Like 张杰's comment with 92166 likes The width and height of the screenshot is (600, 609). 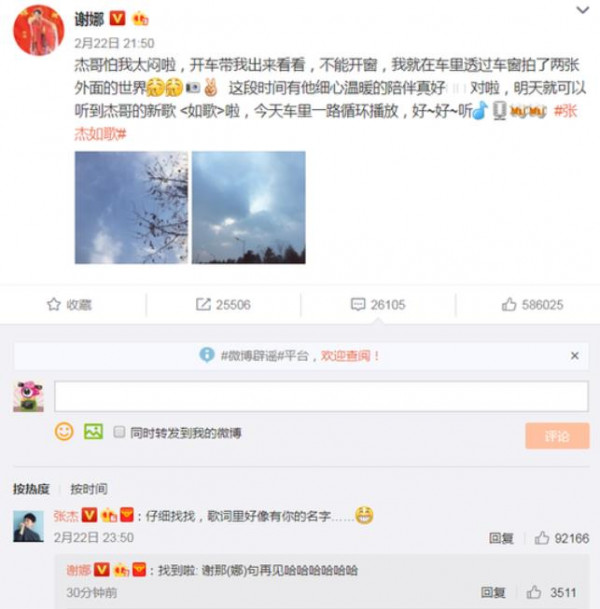[542, 538]
